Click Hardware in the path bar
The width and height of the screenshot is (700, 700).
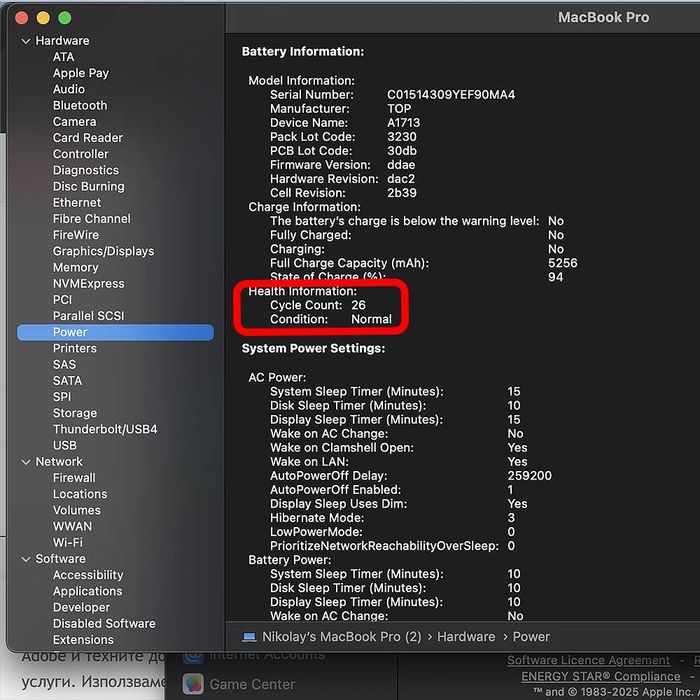click(466, 637)
